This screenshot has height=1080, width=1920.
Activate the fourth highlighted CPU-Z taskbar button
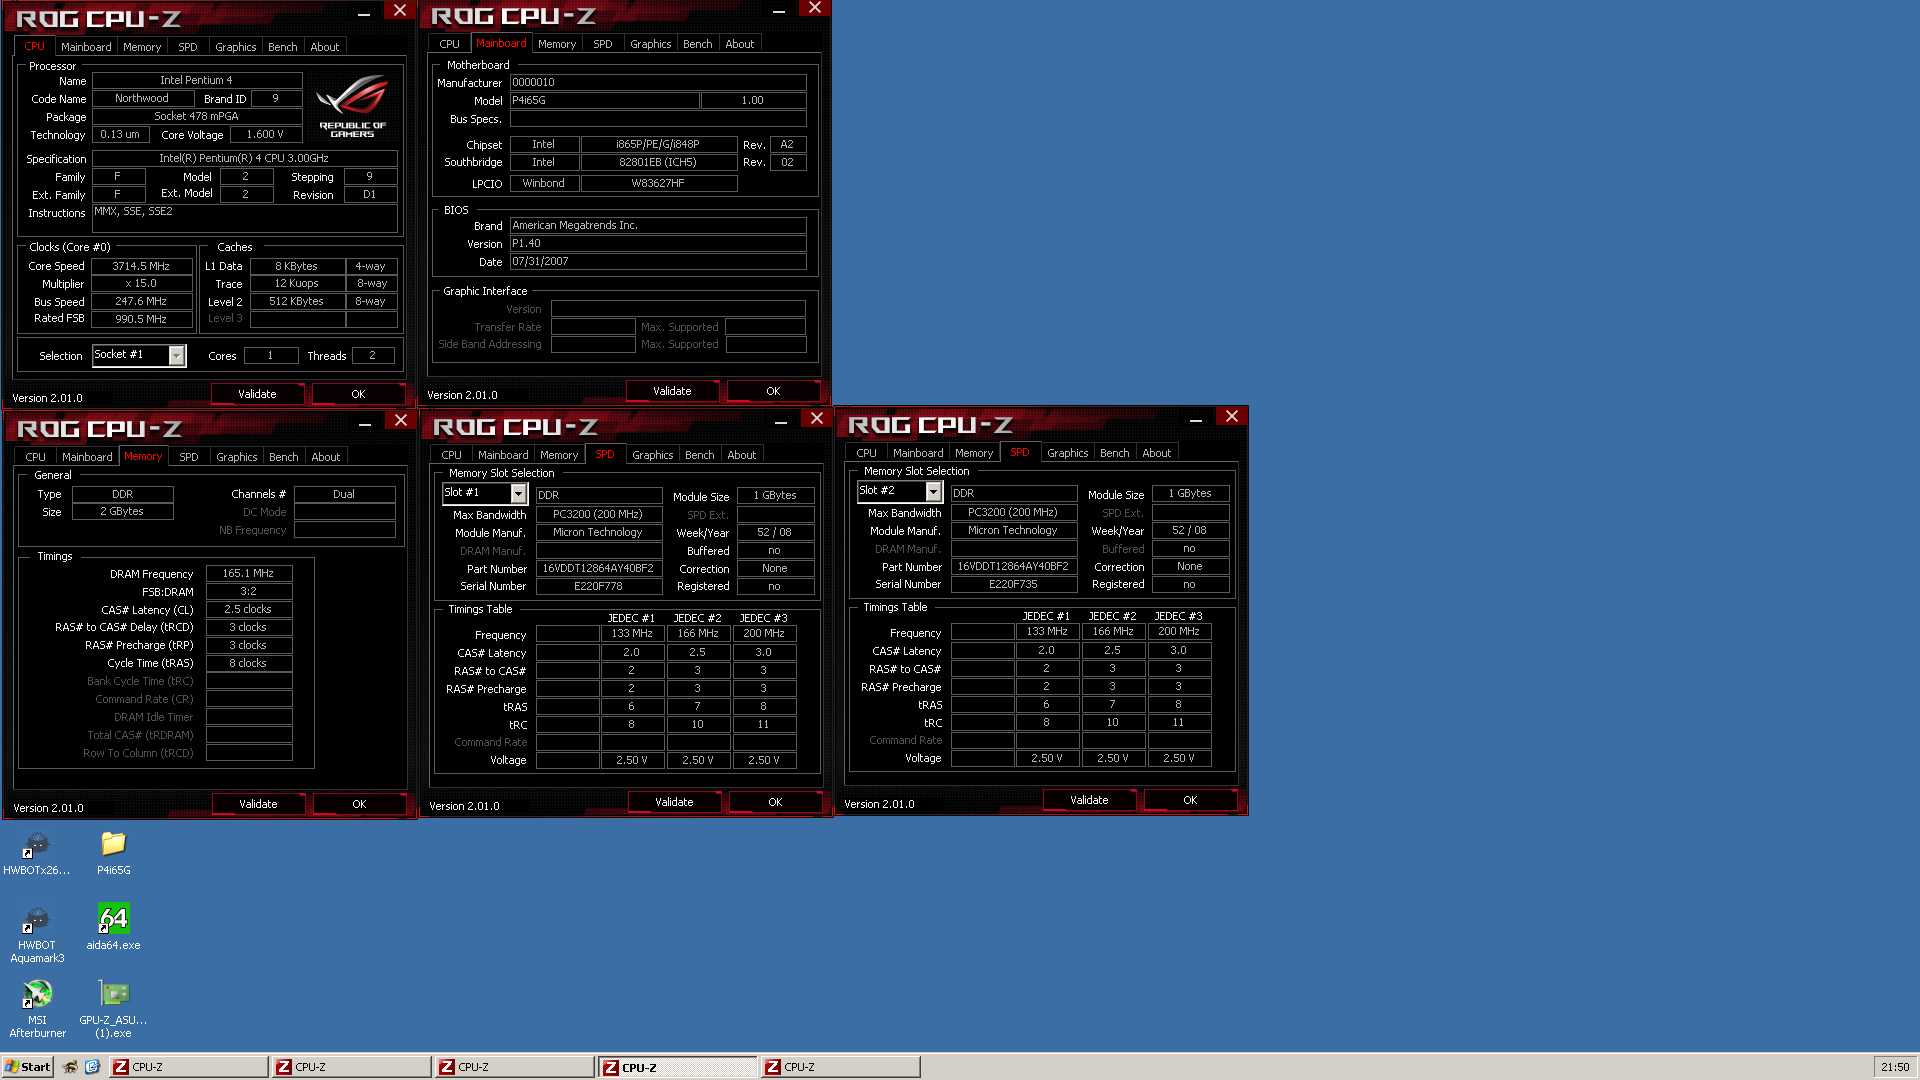tap(677, 1067)
